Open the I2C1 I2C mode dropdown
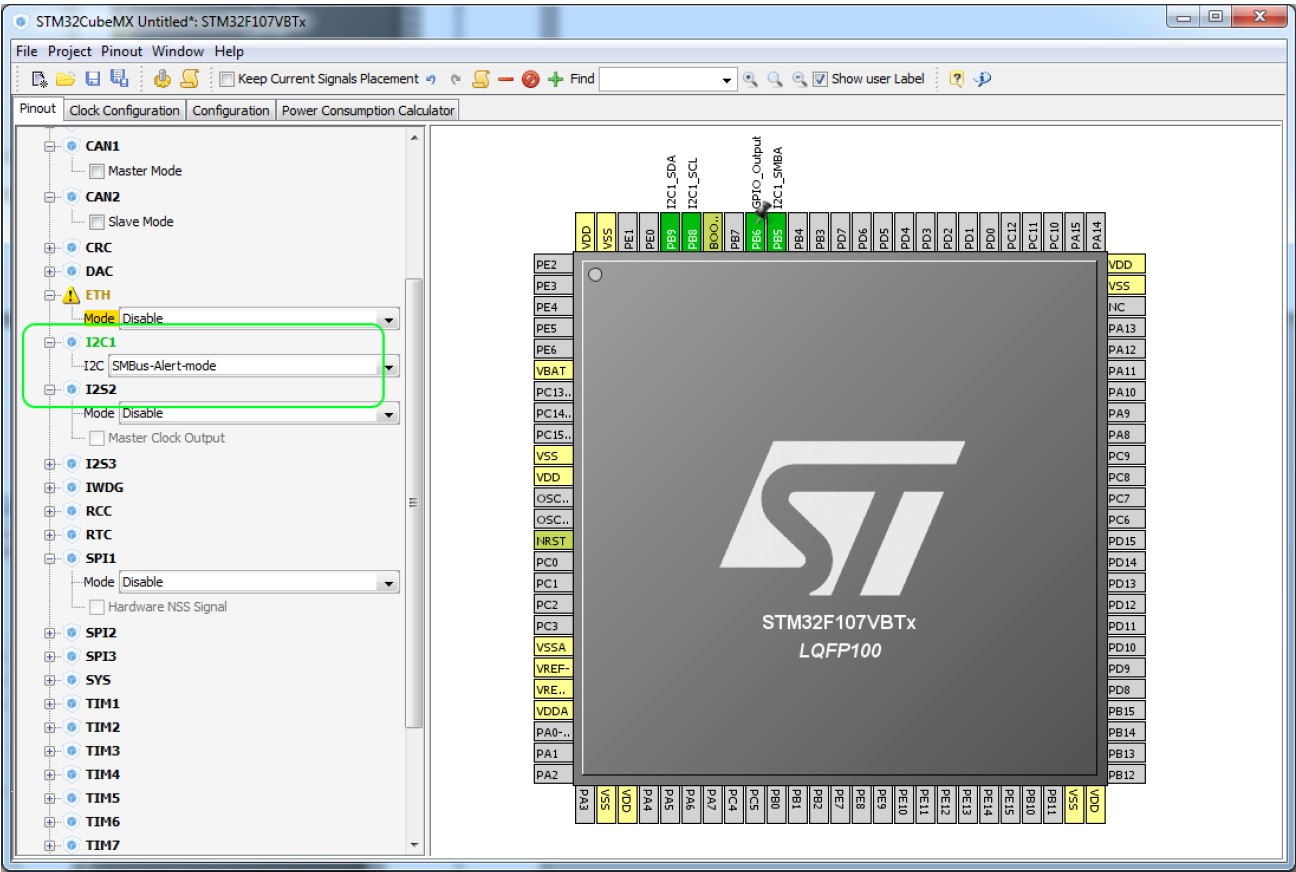The image size is (1296, 872). 255,366
